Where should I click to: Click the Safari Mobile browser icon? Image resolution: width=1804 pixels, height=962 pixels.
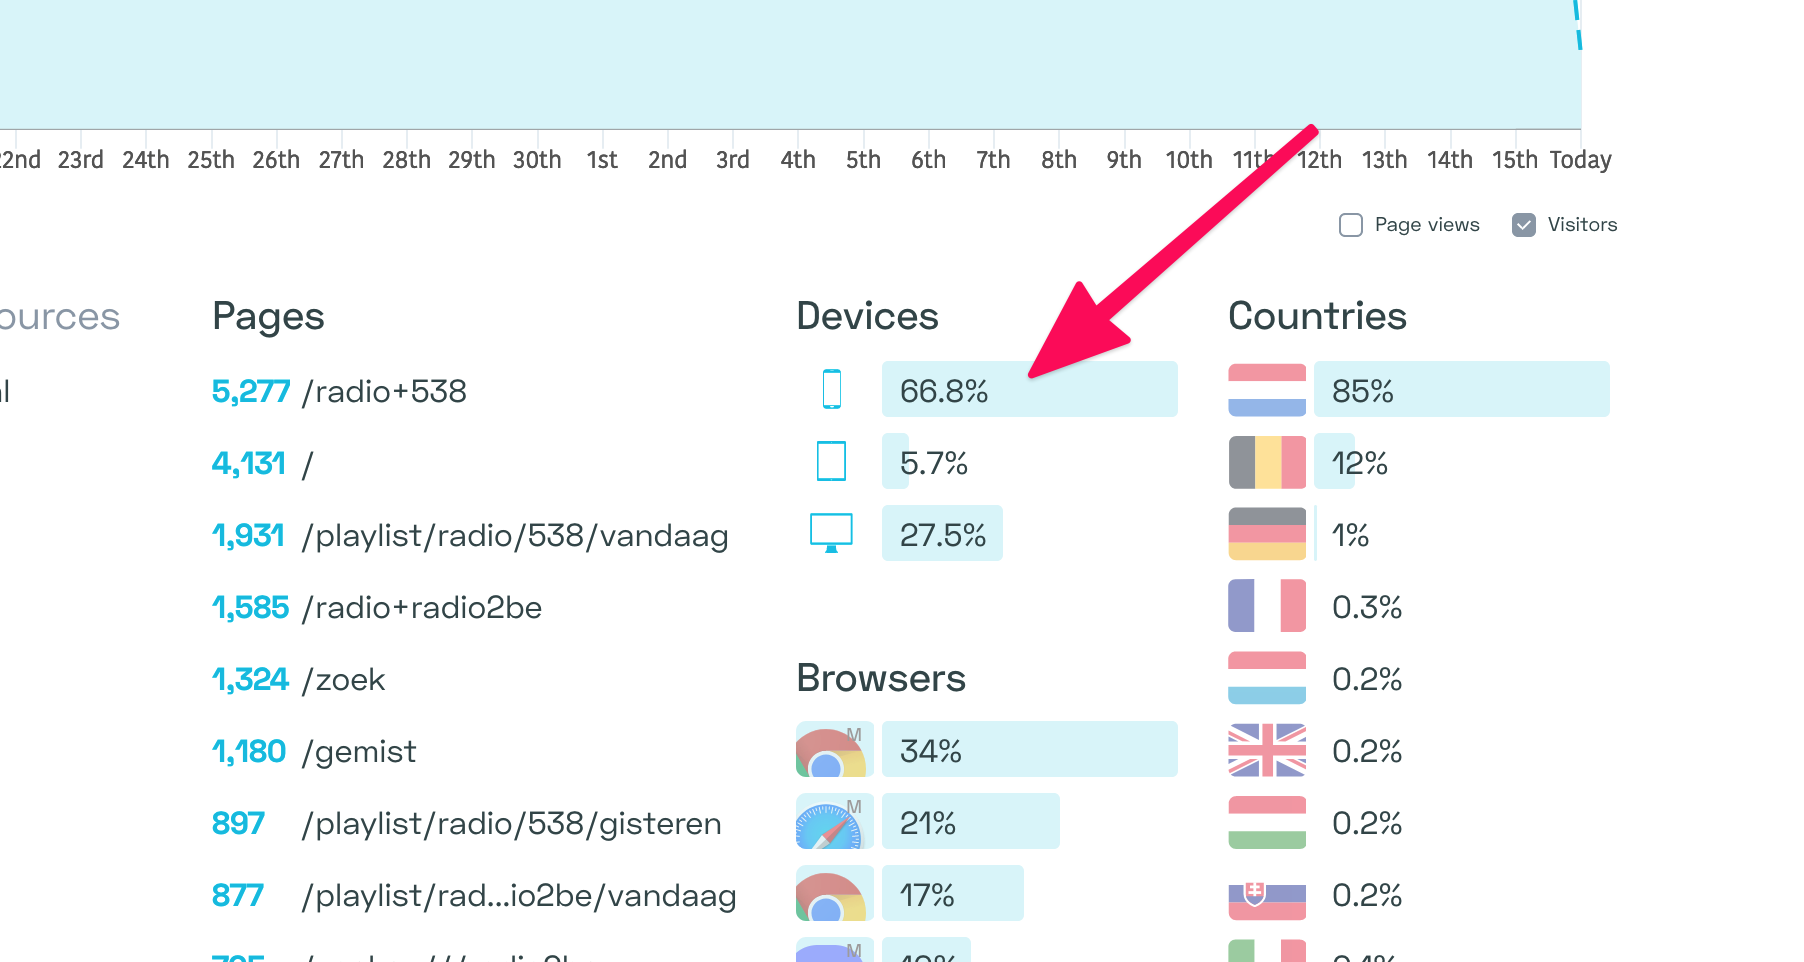tap(833, 821)
